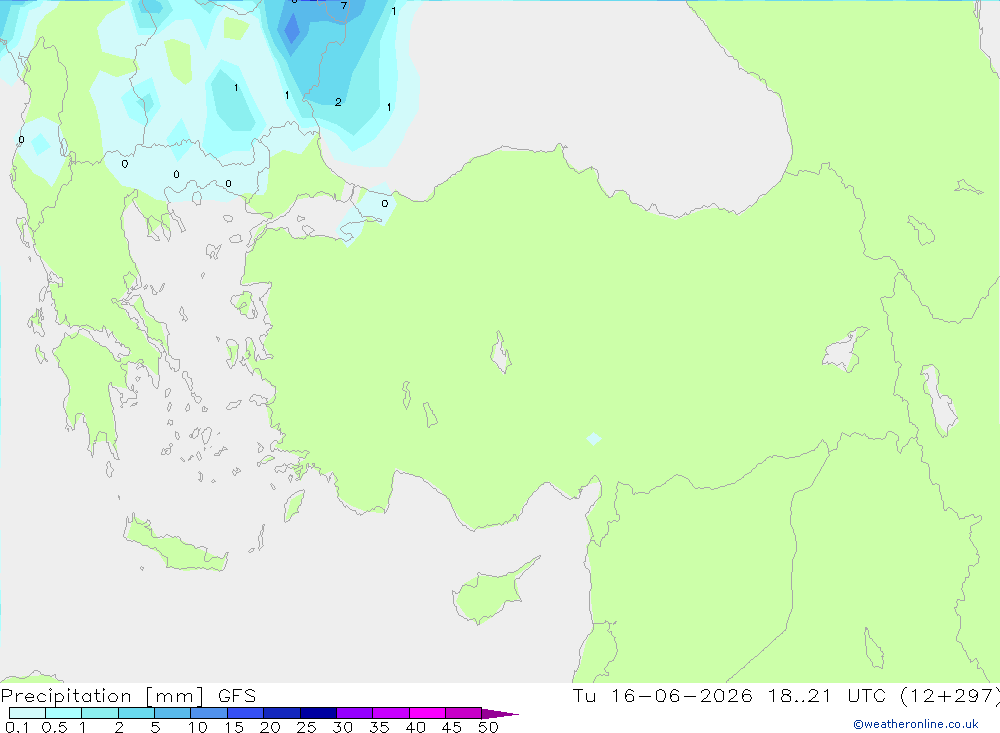Screen dimensions: 1000x733
Task: Click the purple arrow tip past 50
Action: tap(500, 714)
